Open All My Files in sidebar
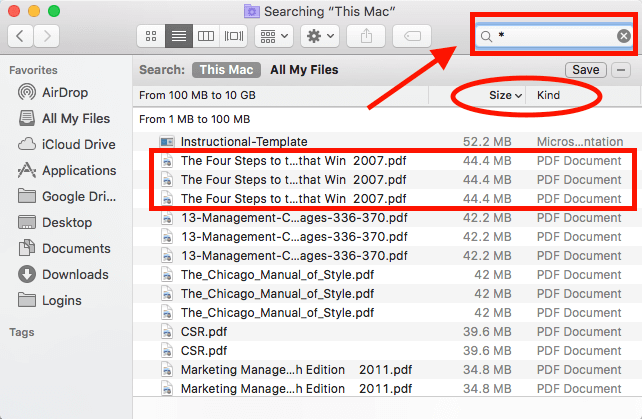This screenshot has height=419, width=642. [64, 118]
